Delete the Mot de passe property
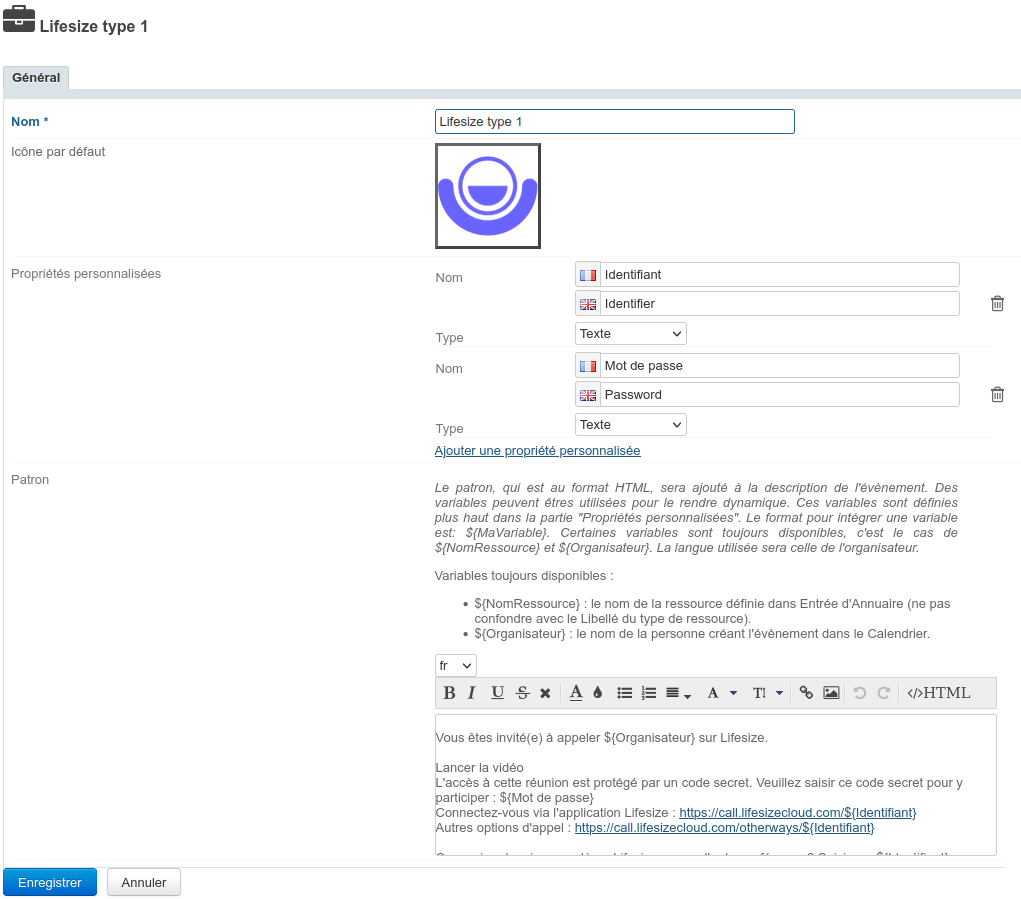1021x899 pixels. coord(997,395)
